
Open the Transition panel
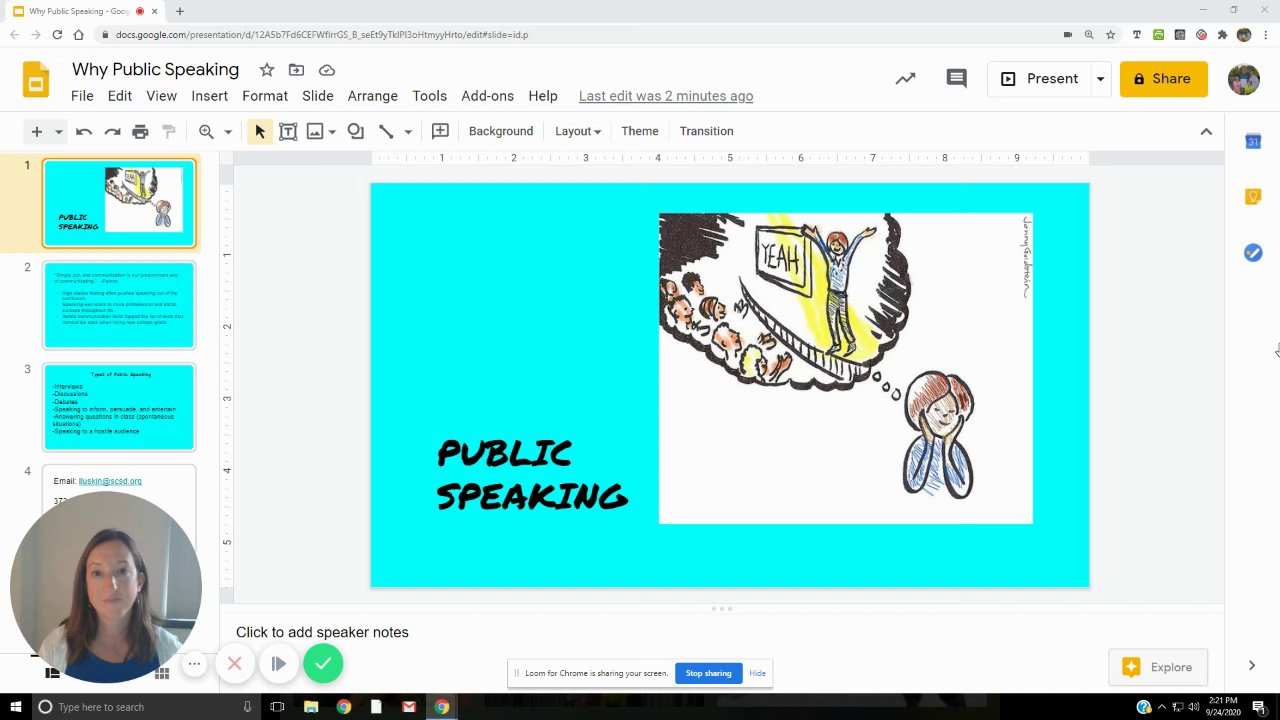[706, 131]
